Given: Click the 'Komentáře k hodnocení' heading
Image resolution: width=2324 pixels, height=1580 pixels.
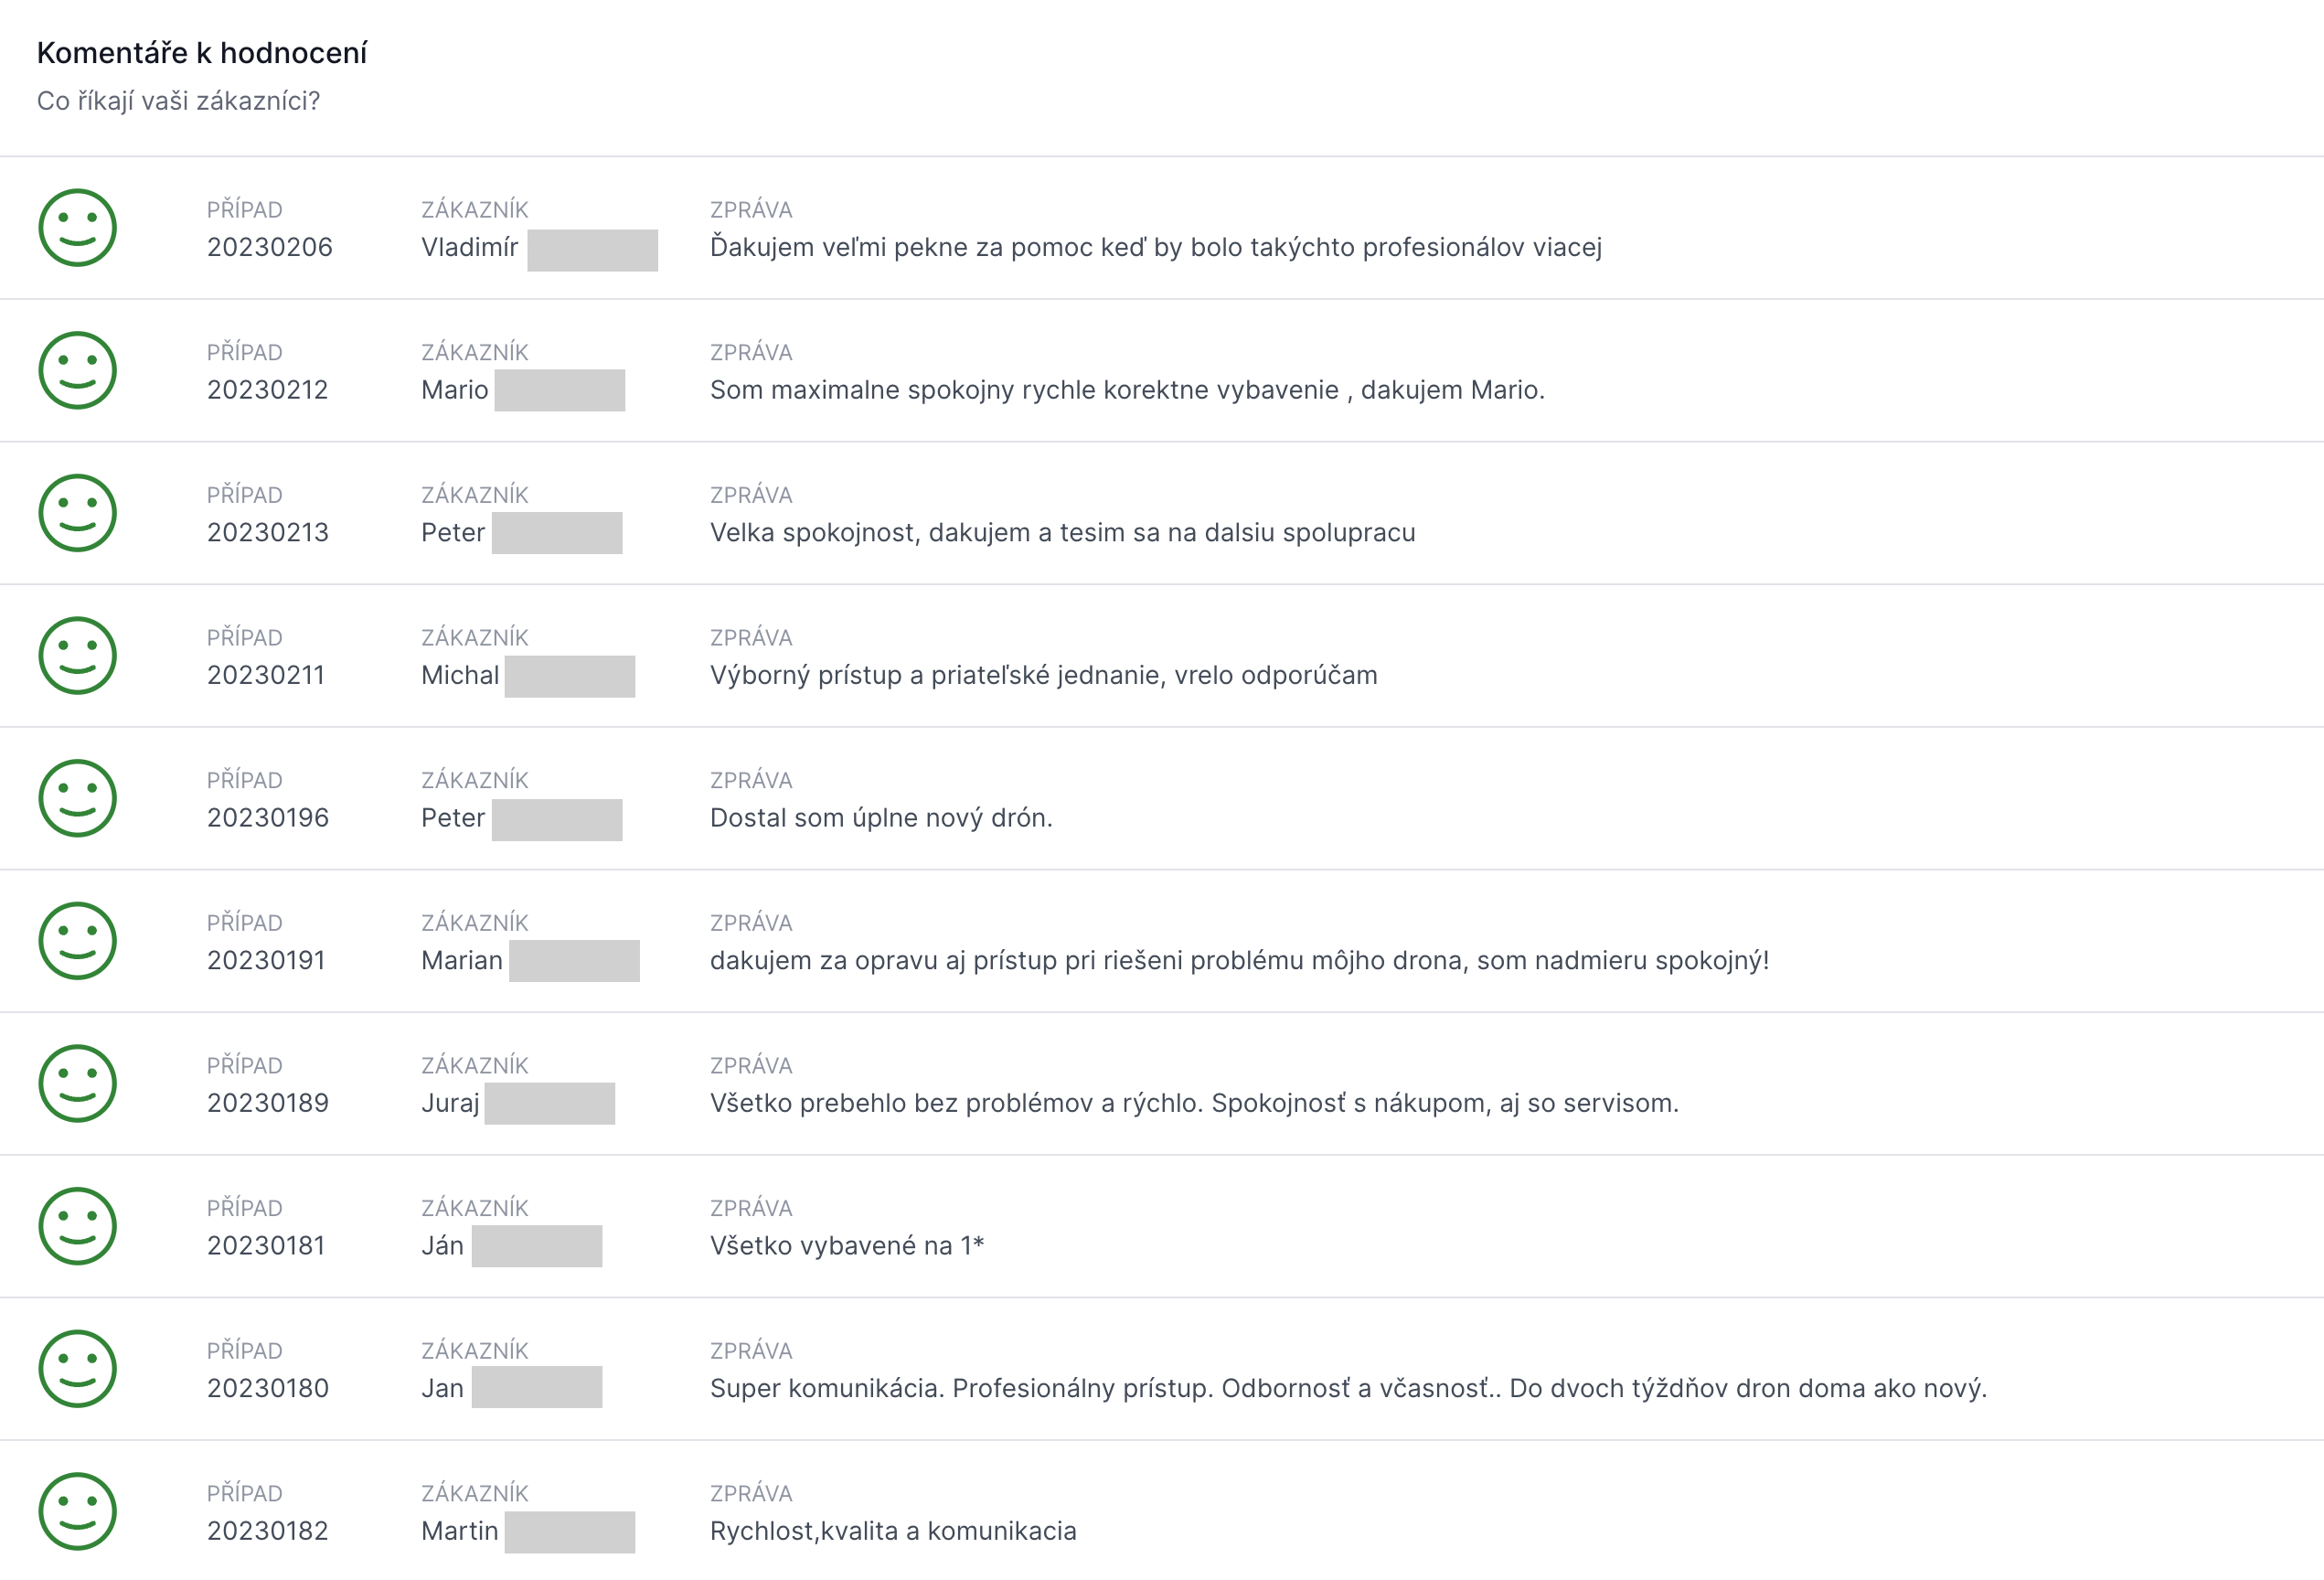Looking at the screenshot, I should tap(202, 53).
